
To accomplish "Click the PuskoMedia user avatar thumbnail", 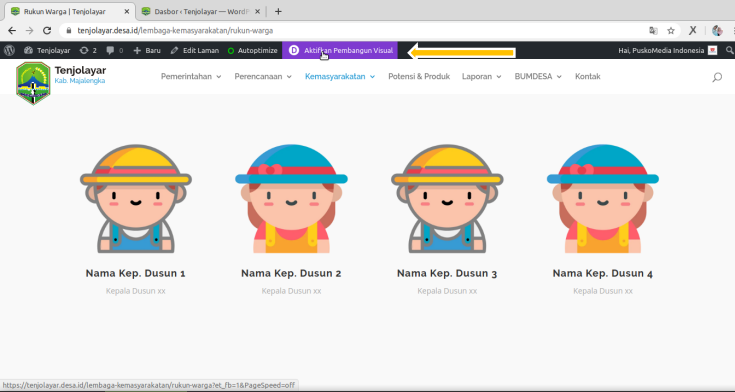I will (x=712, y=50).
